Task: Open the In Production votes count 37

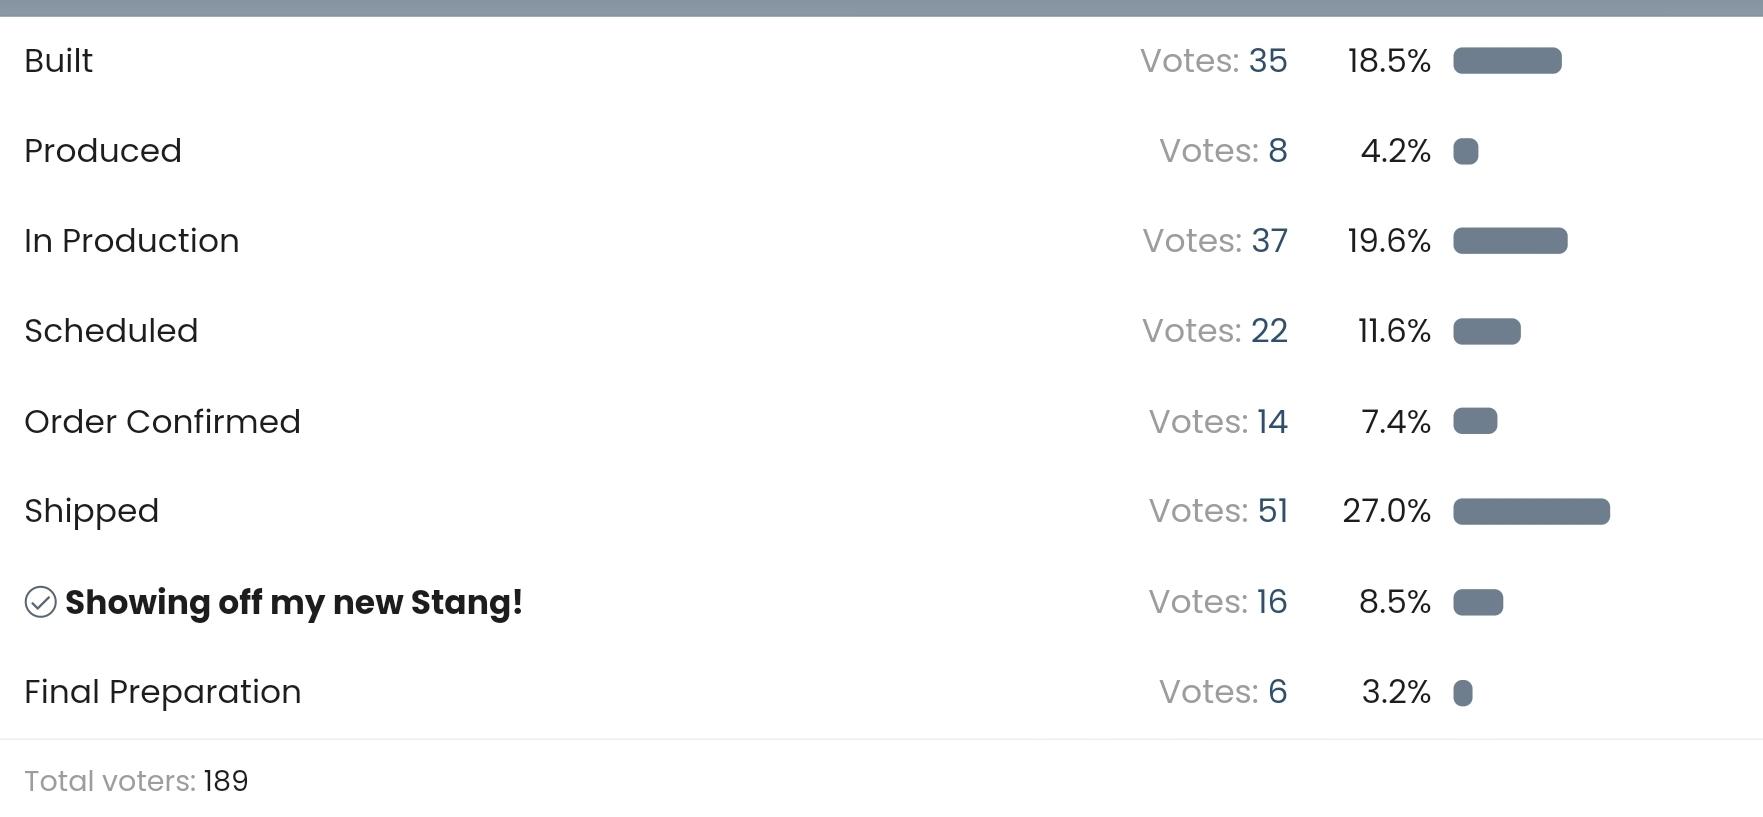Action: (x=1269, y=241)
